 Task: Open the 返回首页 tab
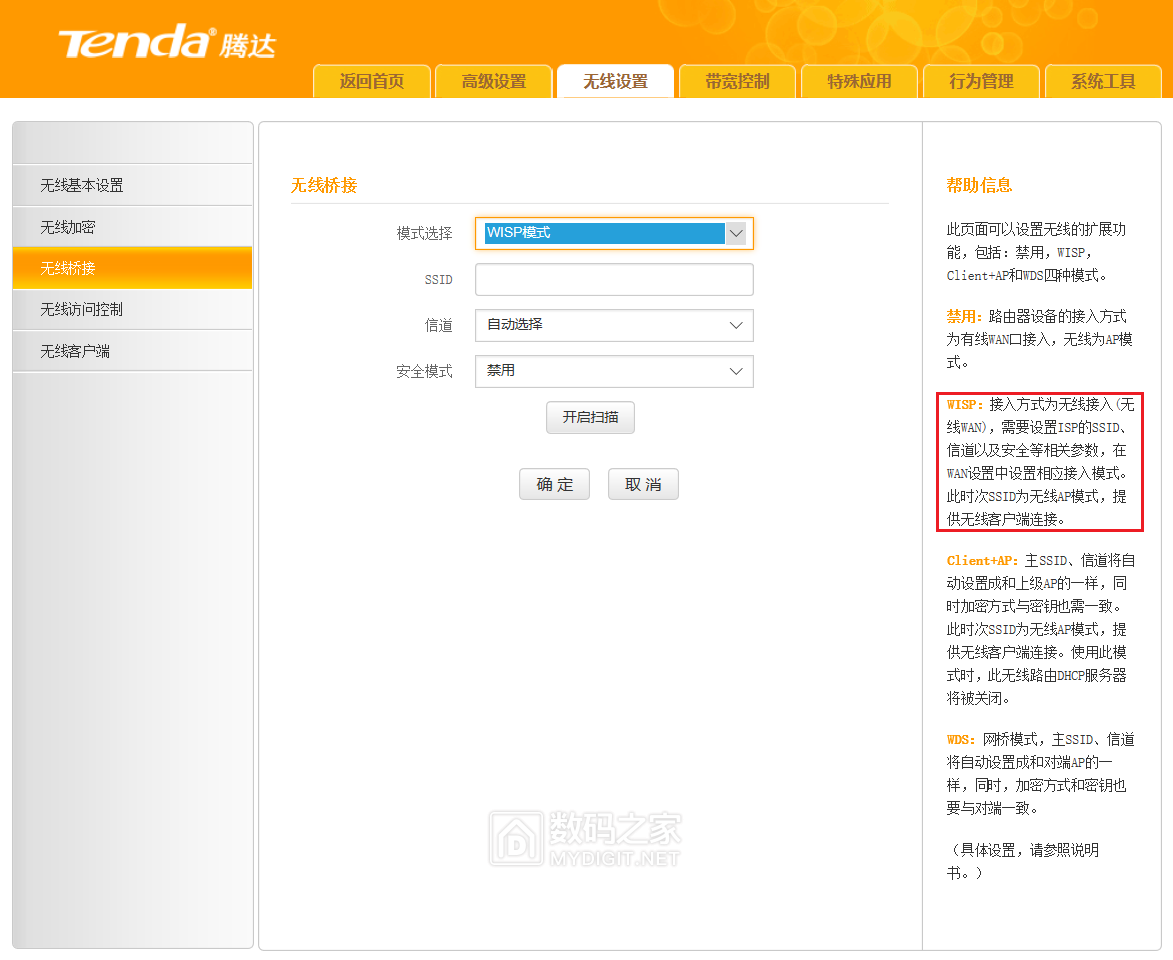click(372, 81)
